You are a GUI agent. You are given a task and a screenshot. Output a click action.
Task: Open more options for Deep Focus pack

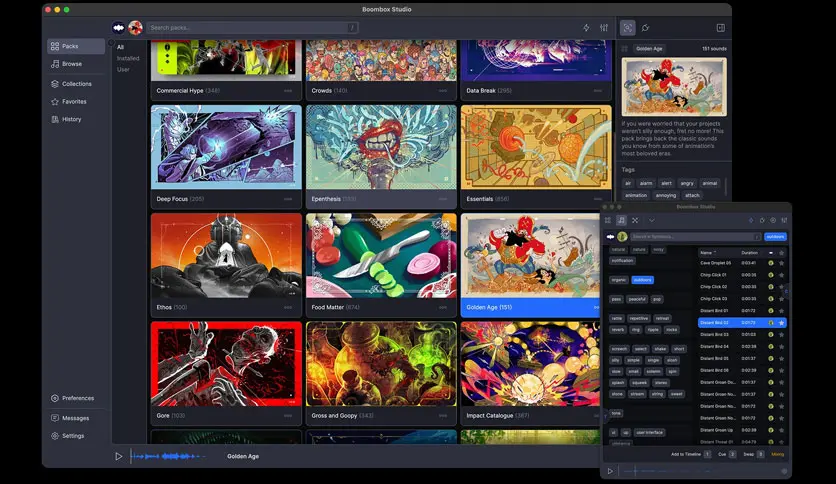point(288,199)
